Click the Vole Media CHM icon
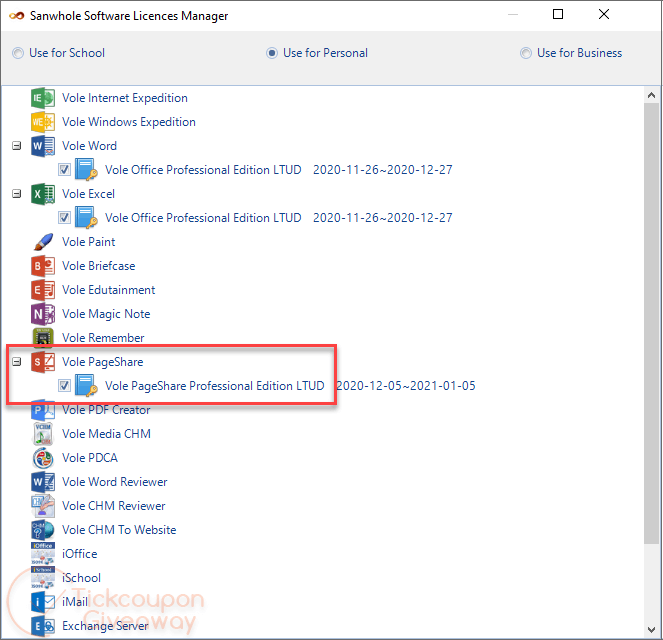The width and height of the screenshot is (663, 640). click(43, 434)
